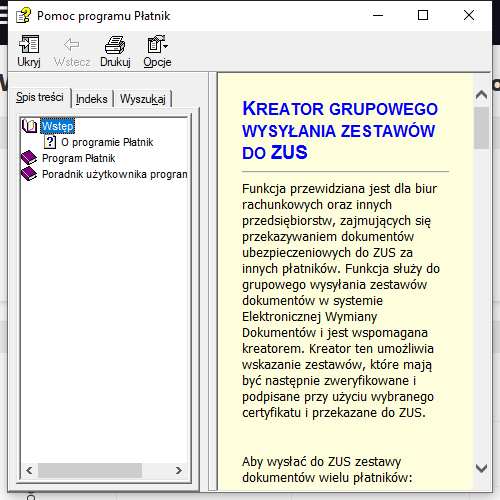Click the scroll down arrow of the content pane
This screenshot has height=500, width=500.
pos(481,468)
